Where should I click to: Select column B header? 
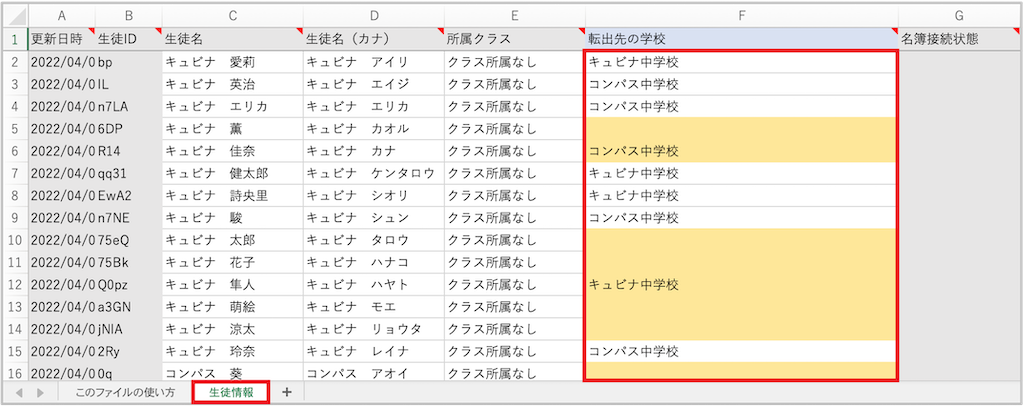pos(129,16)
